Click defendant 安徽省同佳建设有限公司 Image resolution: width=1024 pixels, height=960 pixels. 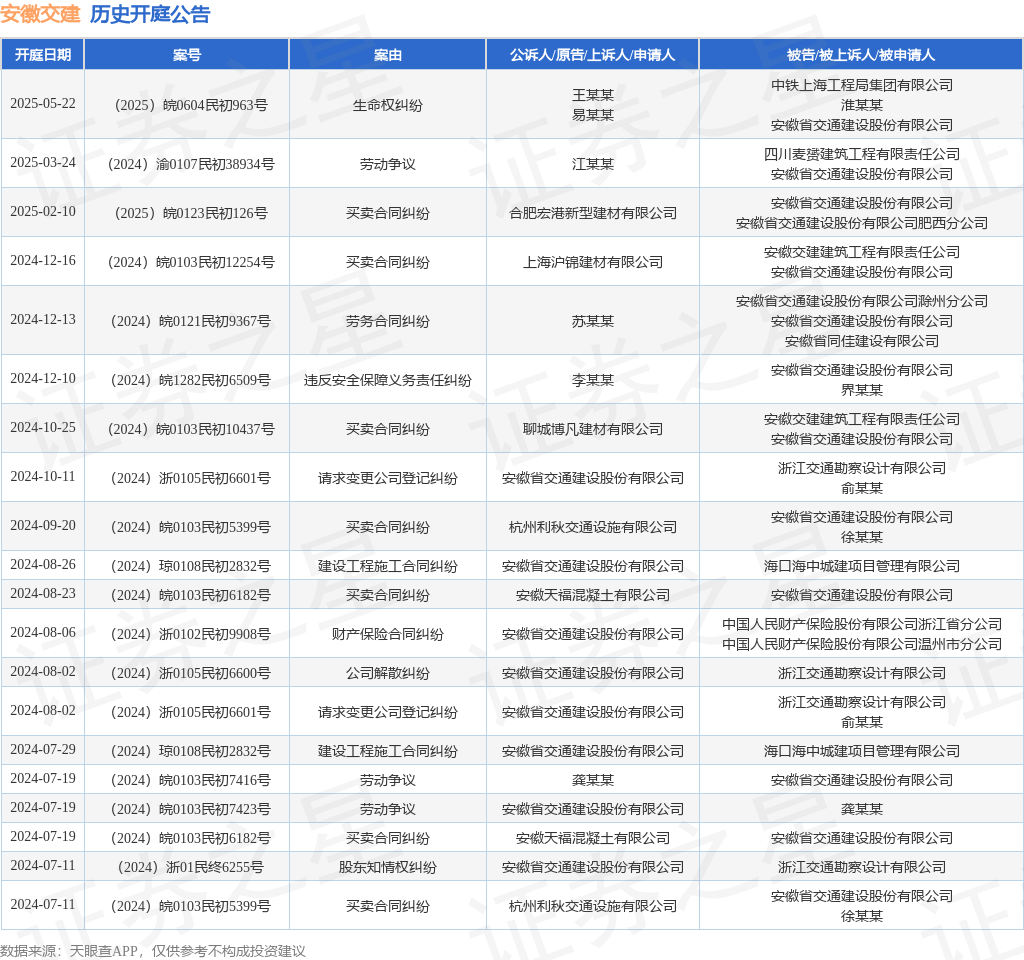point(861,341)
